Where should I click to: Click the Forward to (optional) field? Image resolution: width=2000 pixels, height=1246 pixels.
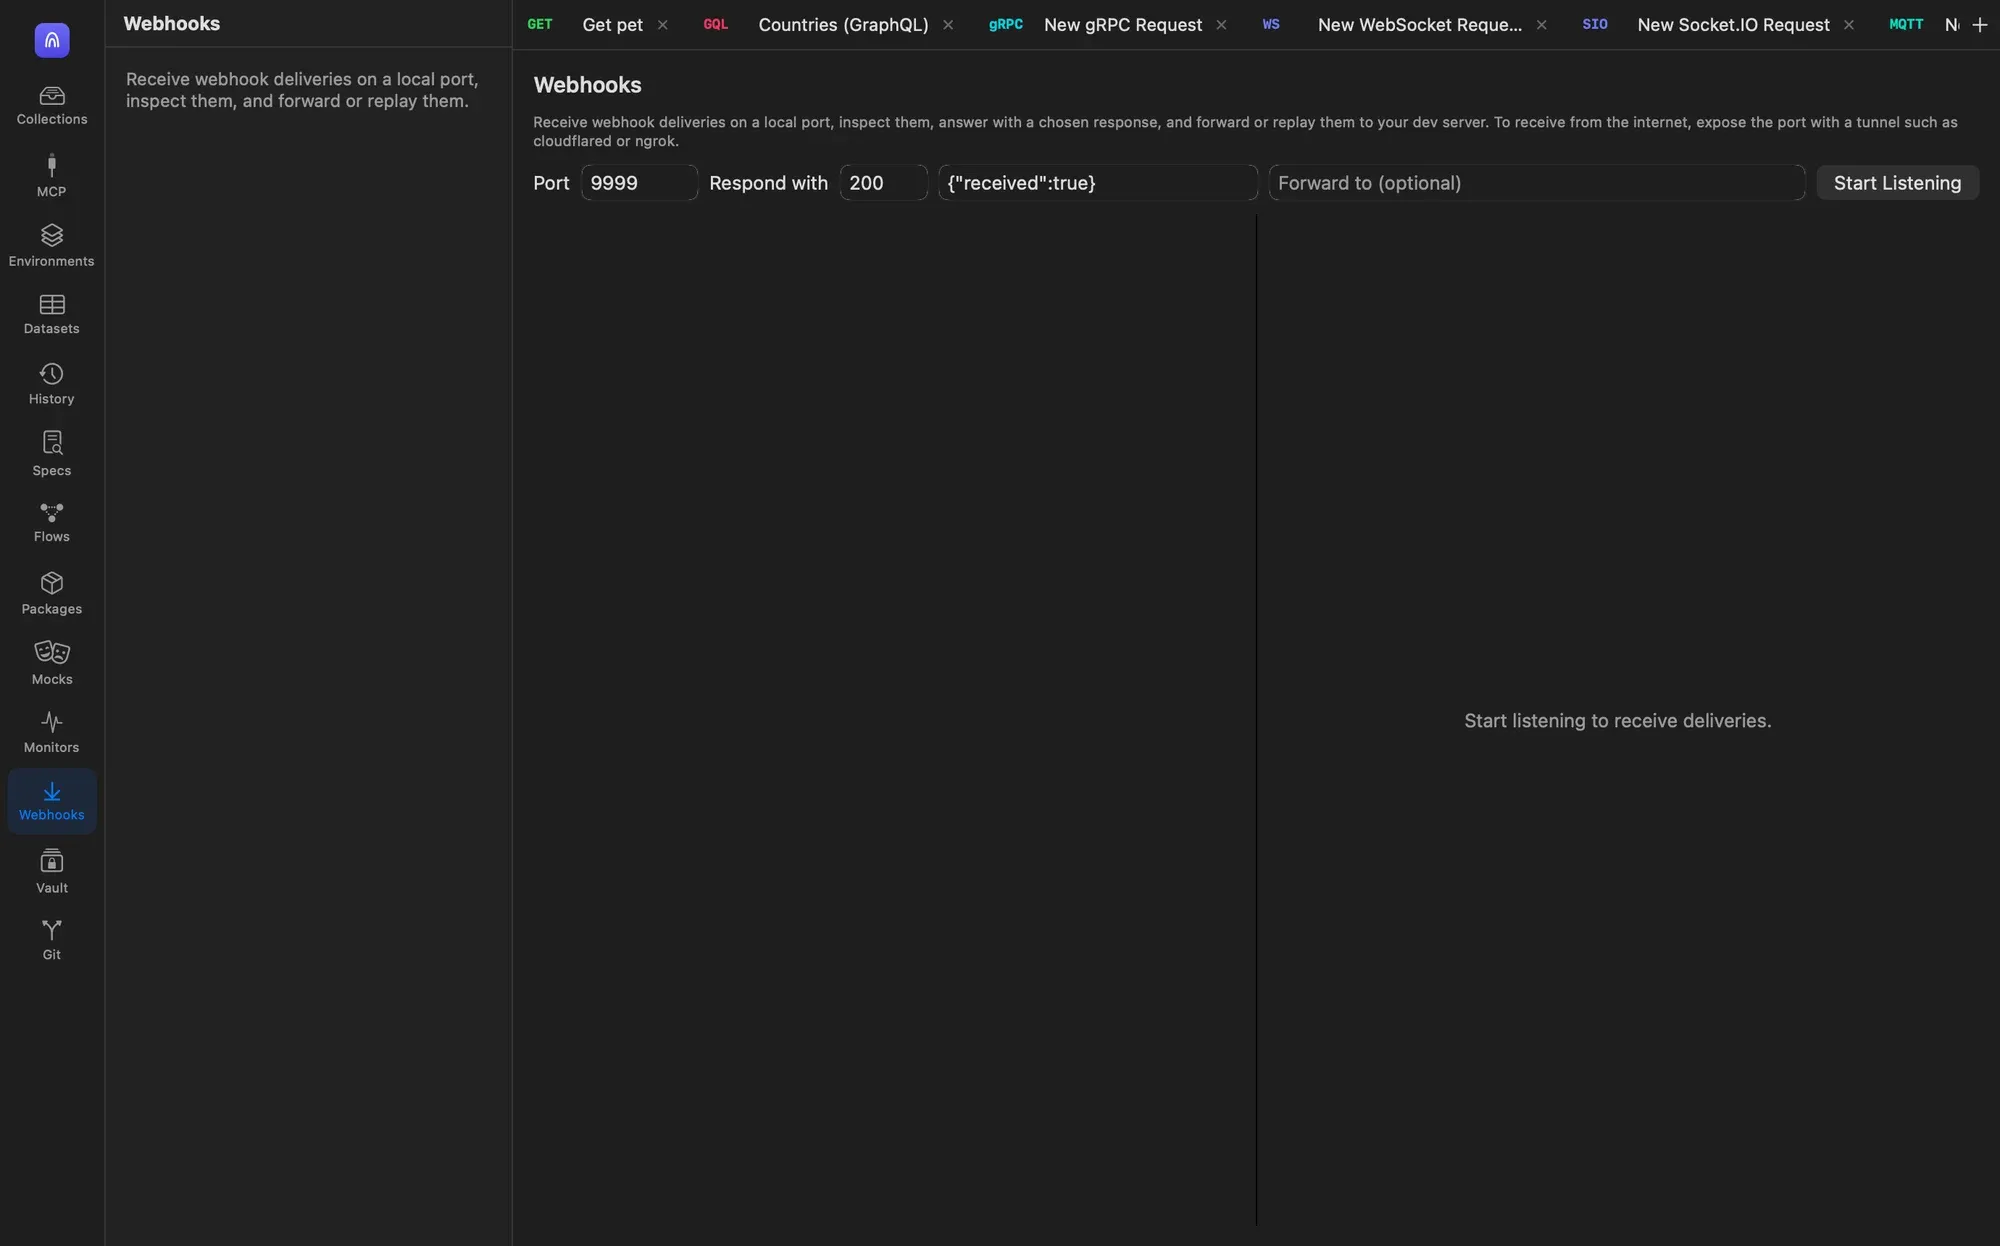coord(1537,183)
